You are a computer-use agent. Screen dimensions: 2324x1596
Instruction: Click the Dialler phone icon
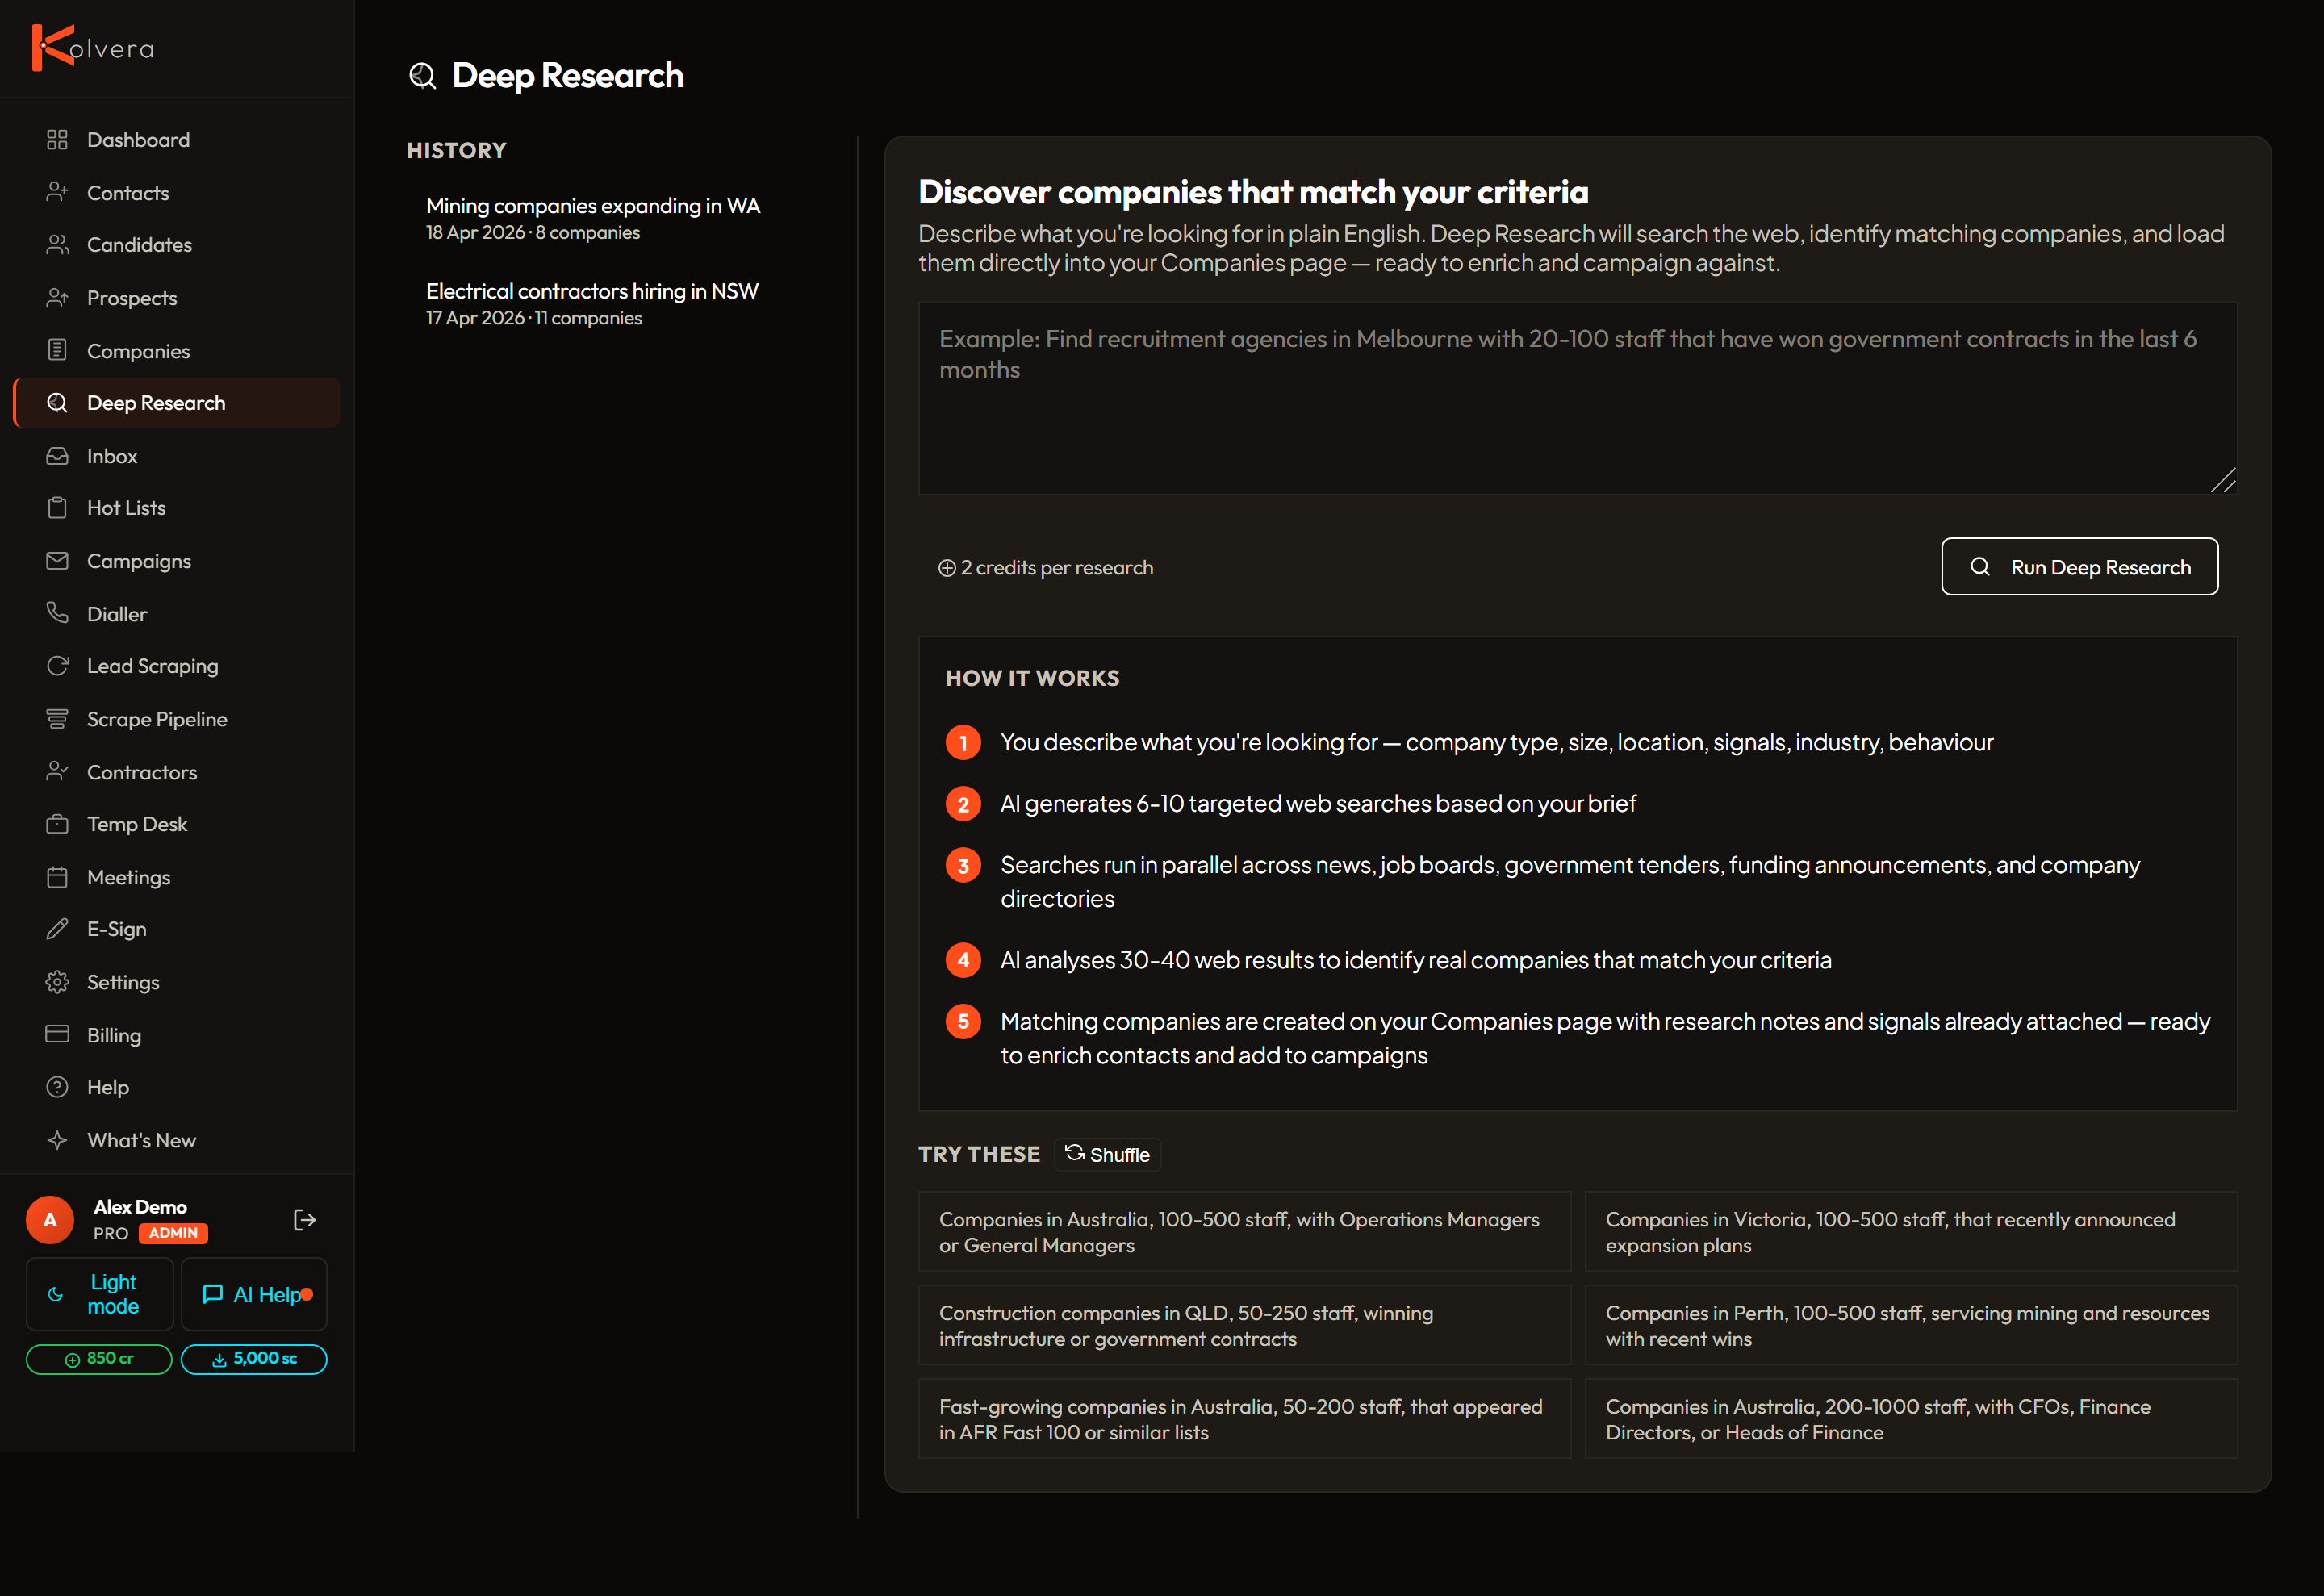click(57, 613)
